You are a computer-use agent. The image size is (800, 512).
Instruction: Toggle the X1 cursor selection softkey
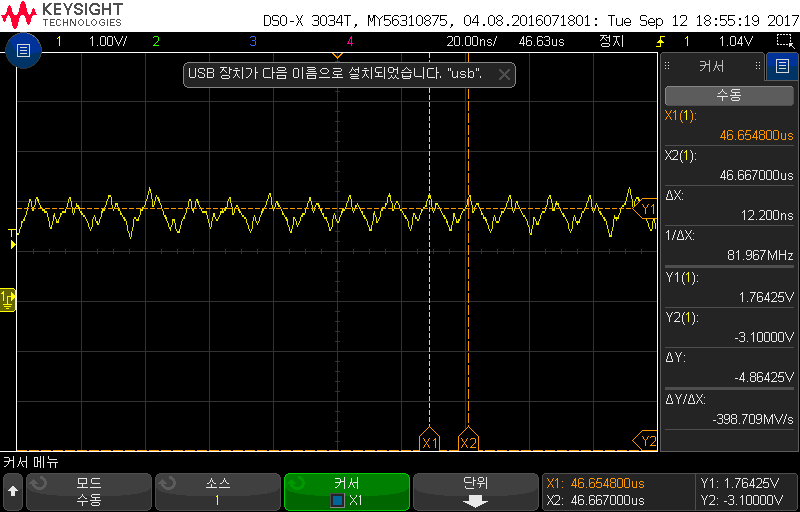[347, 491]
